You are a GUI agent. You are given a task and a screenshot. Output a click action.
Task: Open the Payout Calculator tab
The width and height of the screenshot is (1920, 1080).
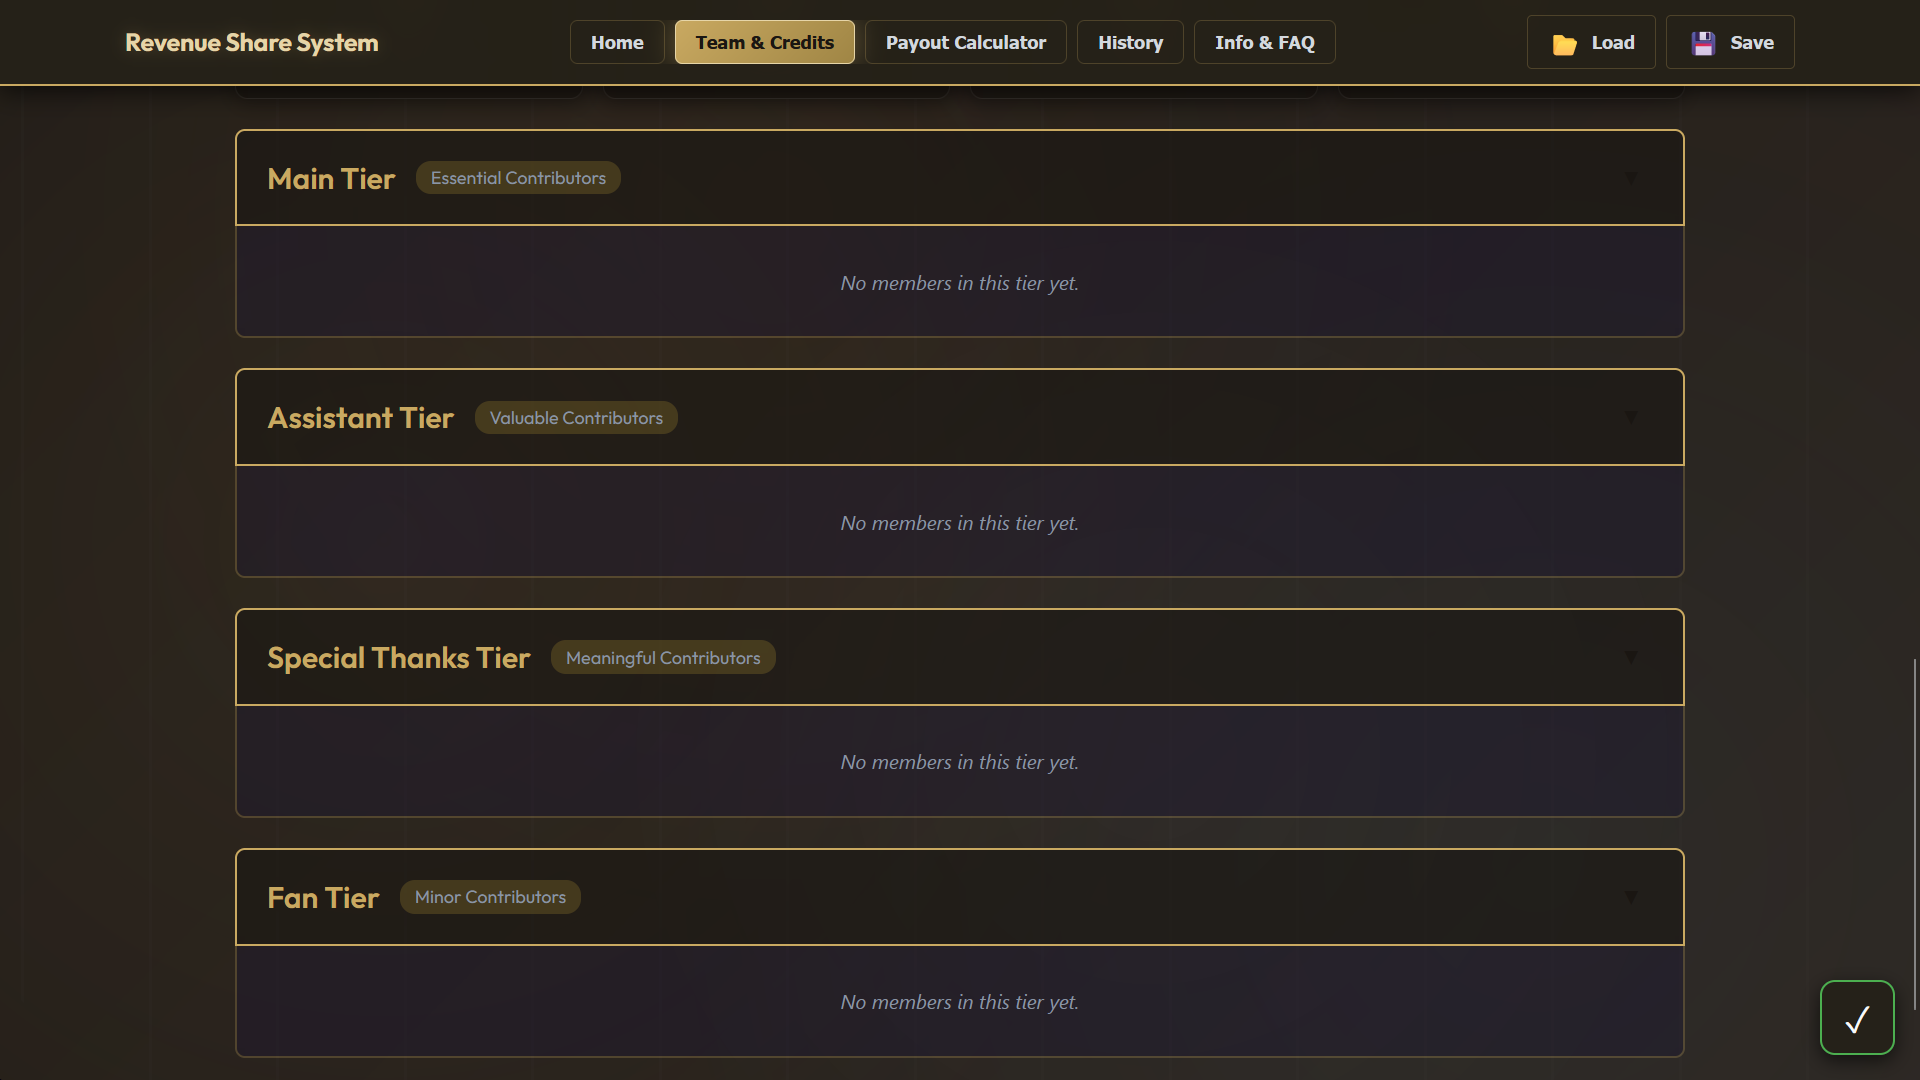[x=965, y=42]
